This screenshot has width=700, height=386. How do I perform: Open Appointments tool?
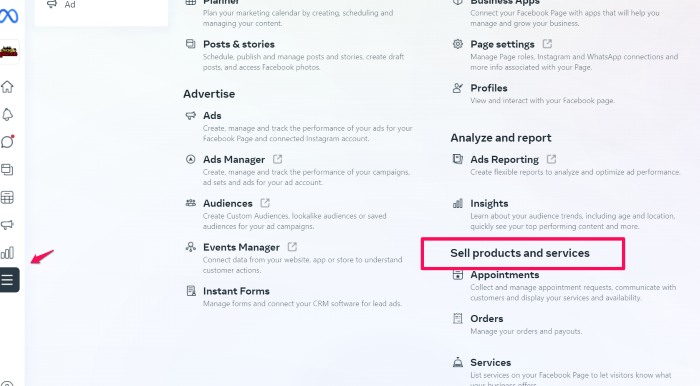(504, 275)
